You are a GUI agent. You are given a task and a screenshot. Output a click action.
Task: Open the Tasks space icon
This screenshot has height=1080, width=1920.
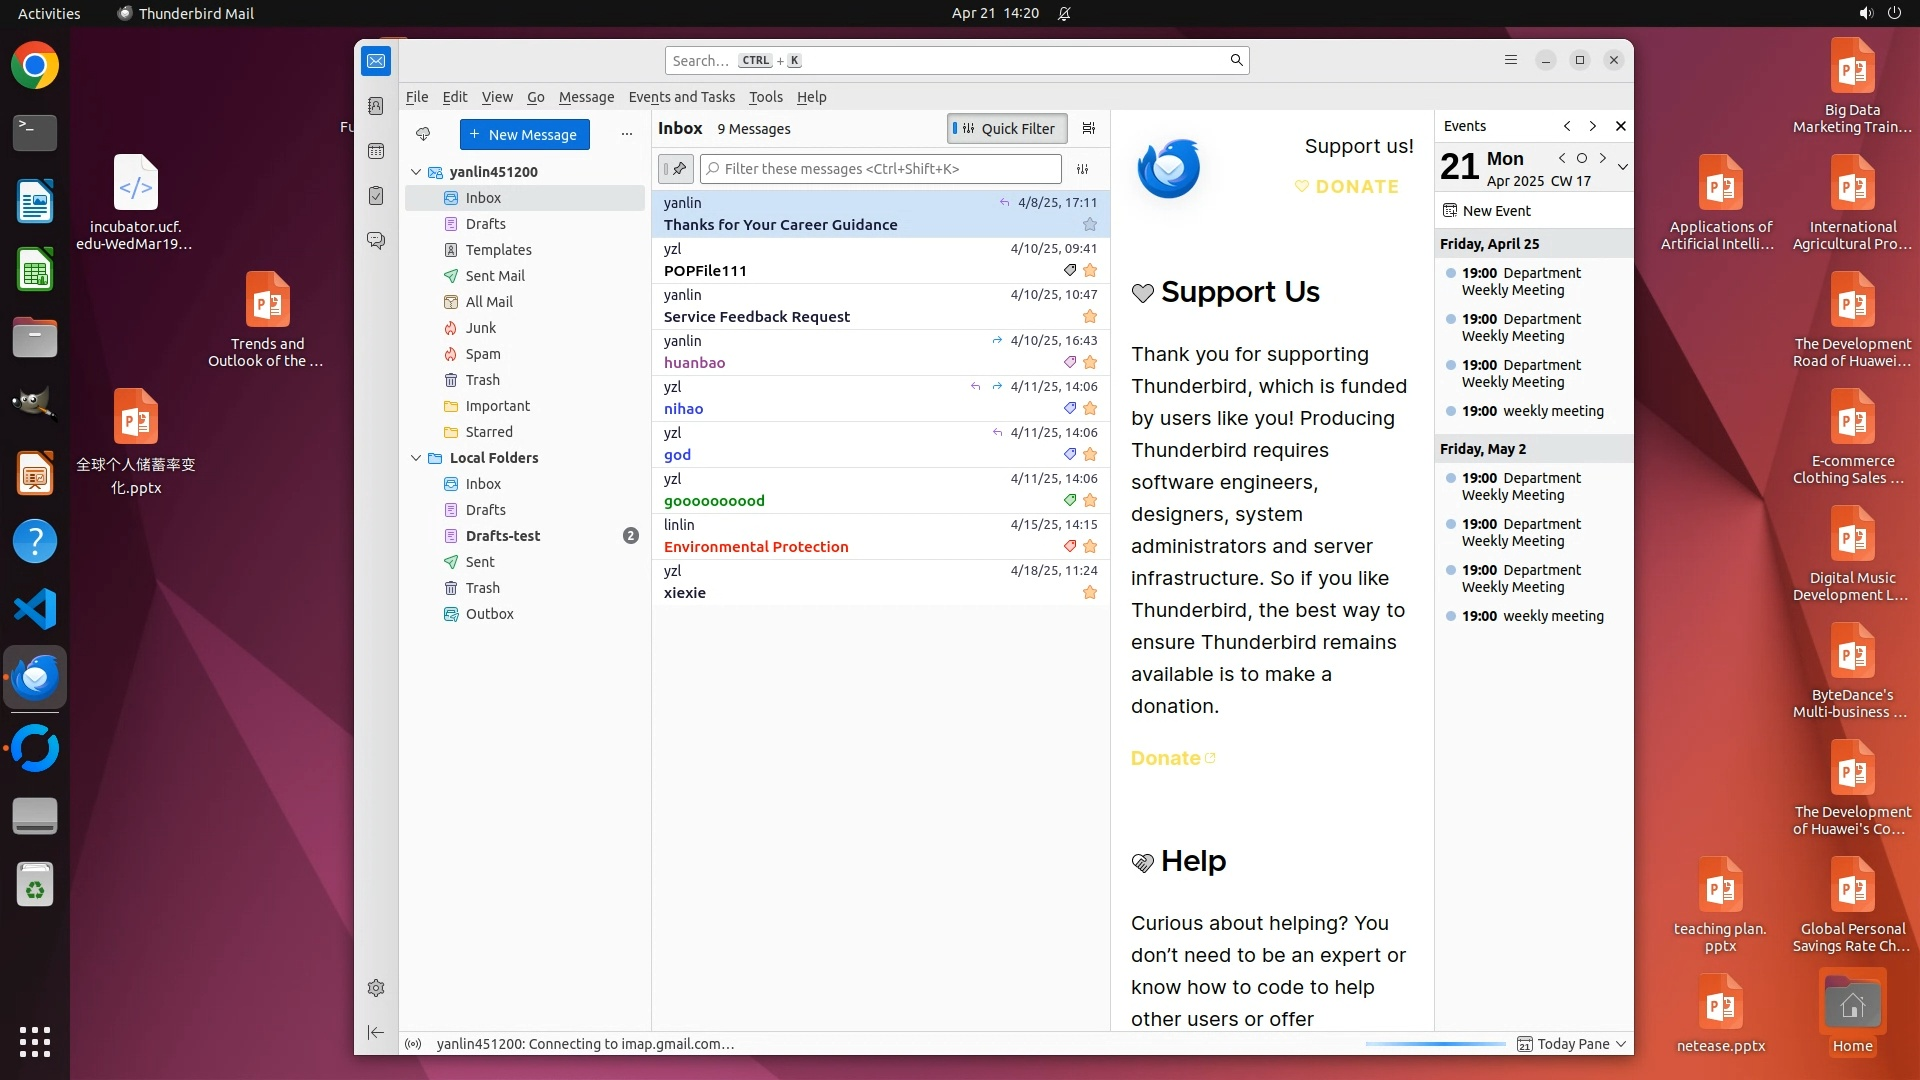coord(376,196)
